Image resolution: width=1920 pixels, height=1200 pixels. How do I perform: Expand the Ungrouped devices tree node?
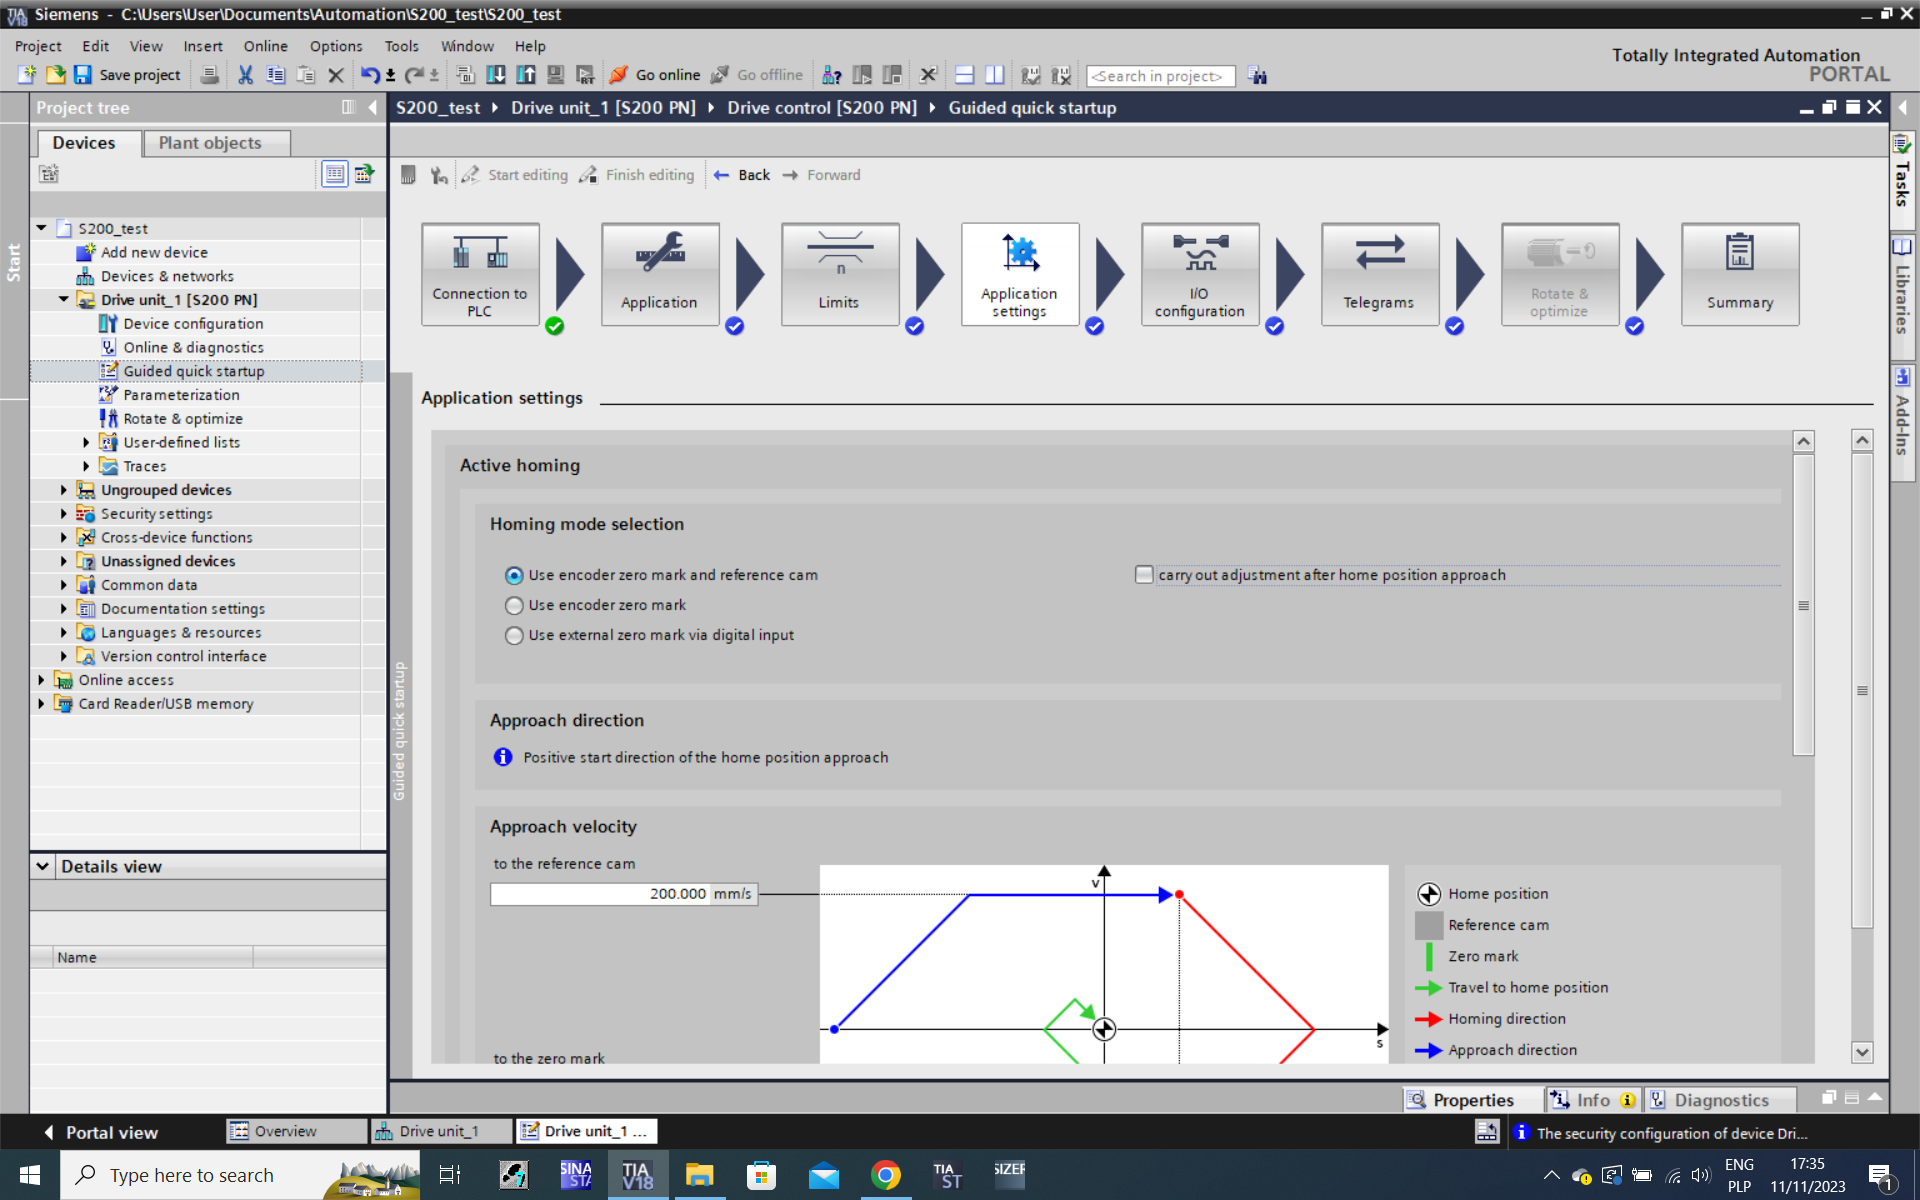click(64, 490)
